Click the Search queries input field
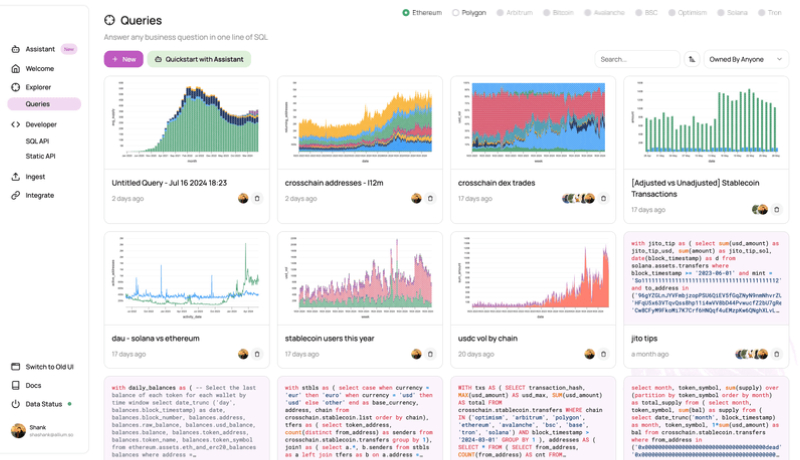The image size is (800, 460). point(636,59)
